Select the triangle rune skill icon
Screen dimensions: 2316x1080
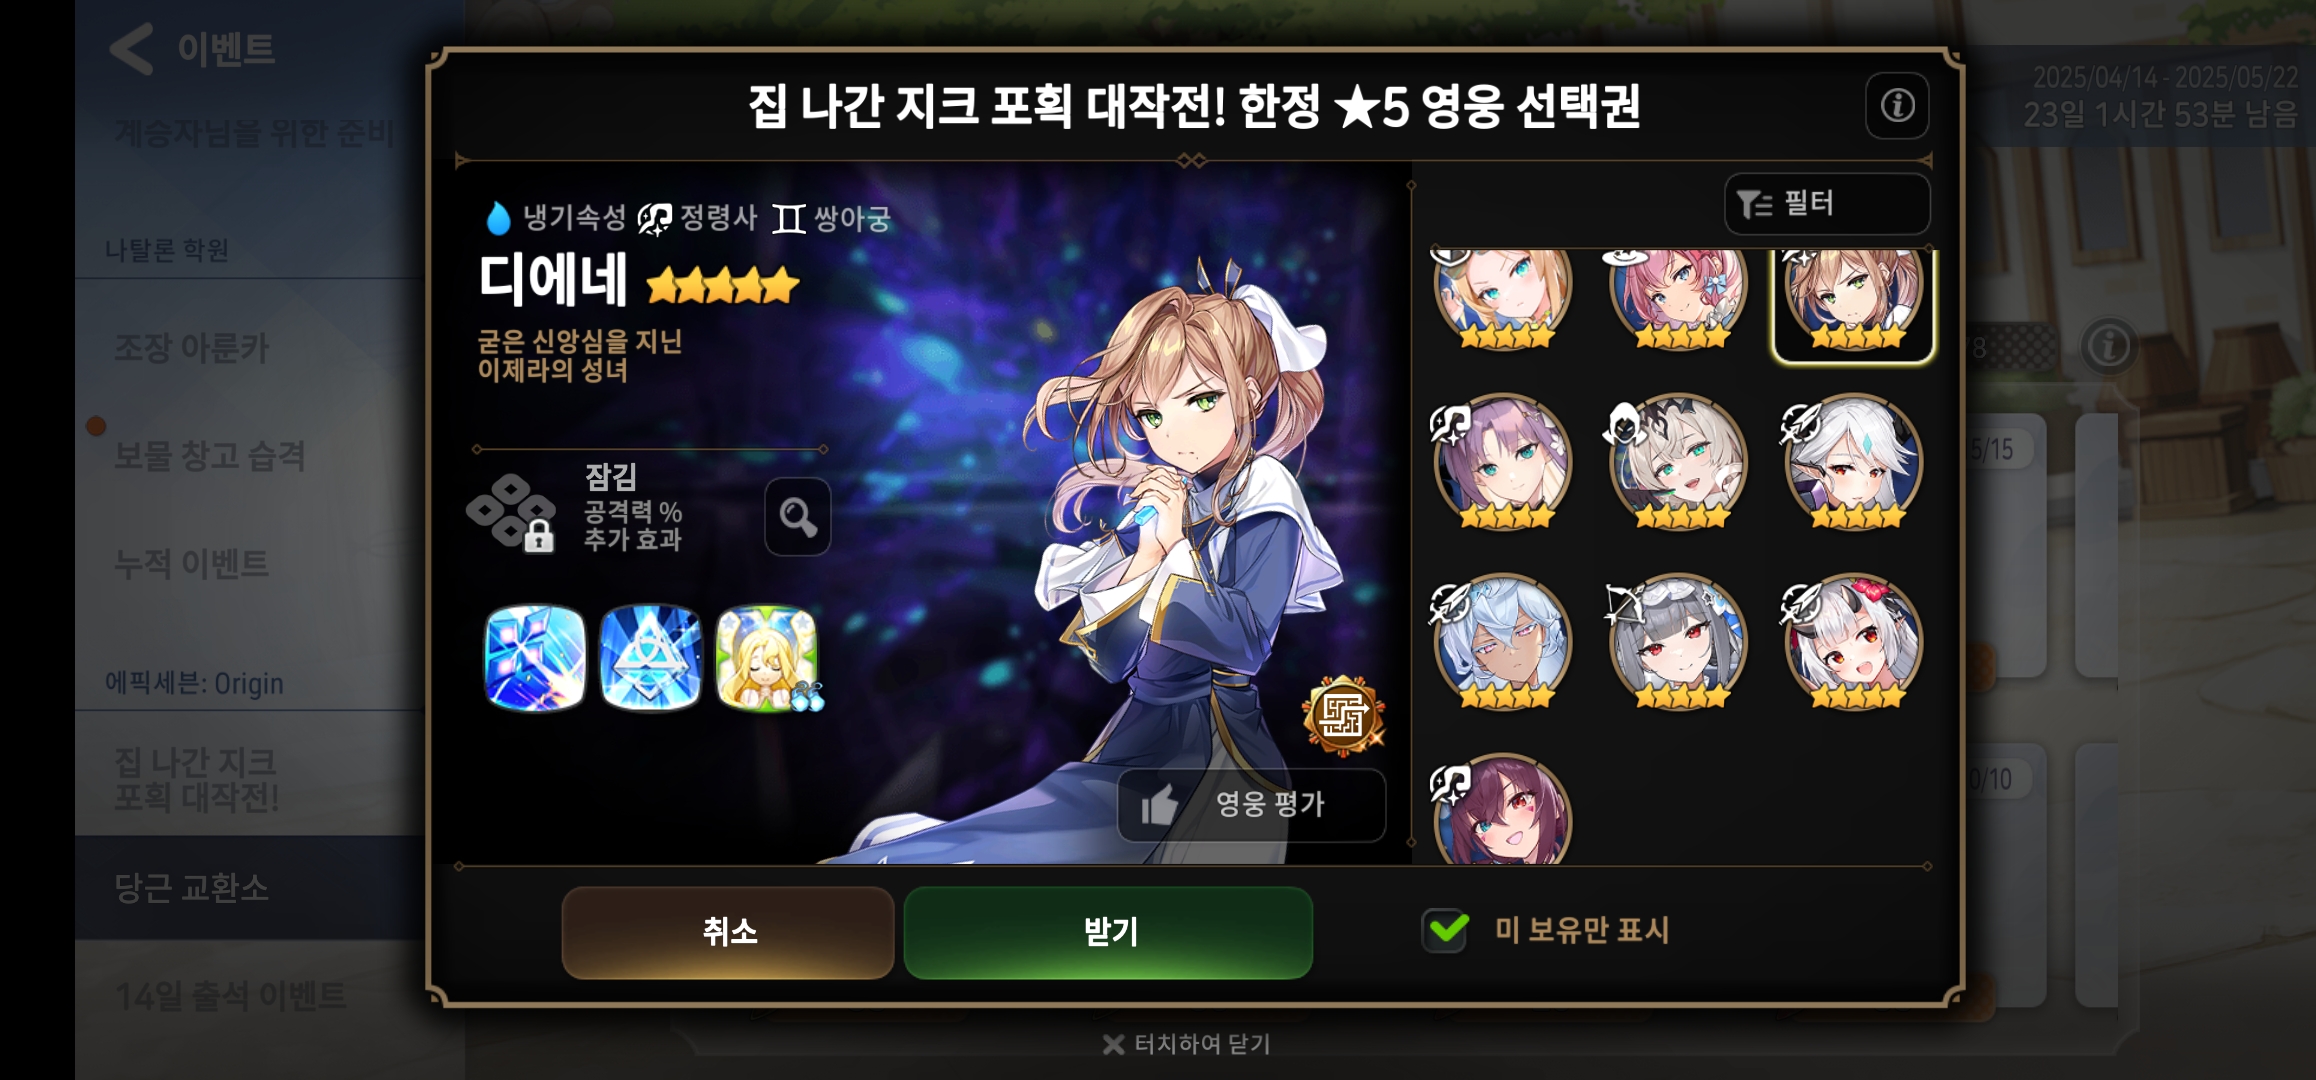point(651,658)
